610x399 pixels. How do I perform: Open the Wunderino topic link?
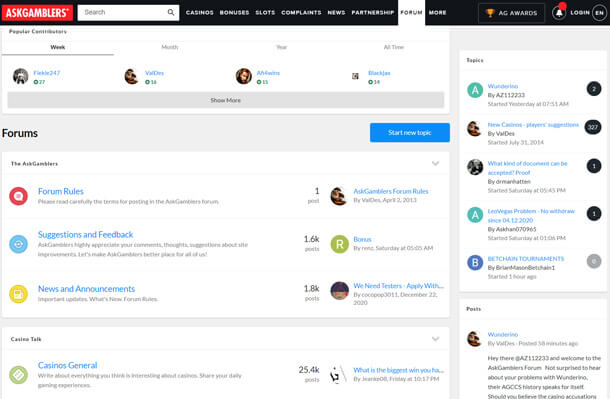(503, 86)
